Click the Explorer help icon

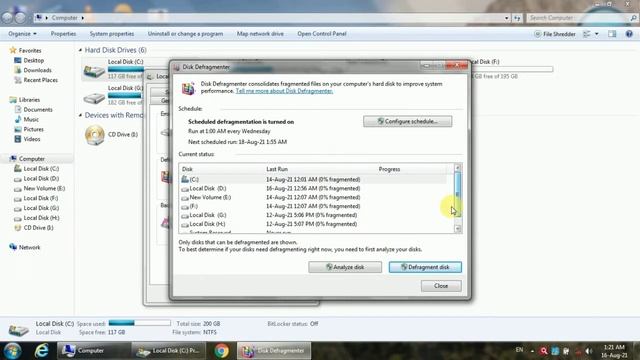629,34
